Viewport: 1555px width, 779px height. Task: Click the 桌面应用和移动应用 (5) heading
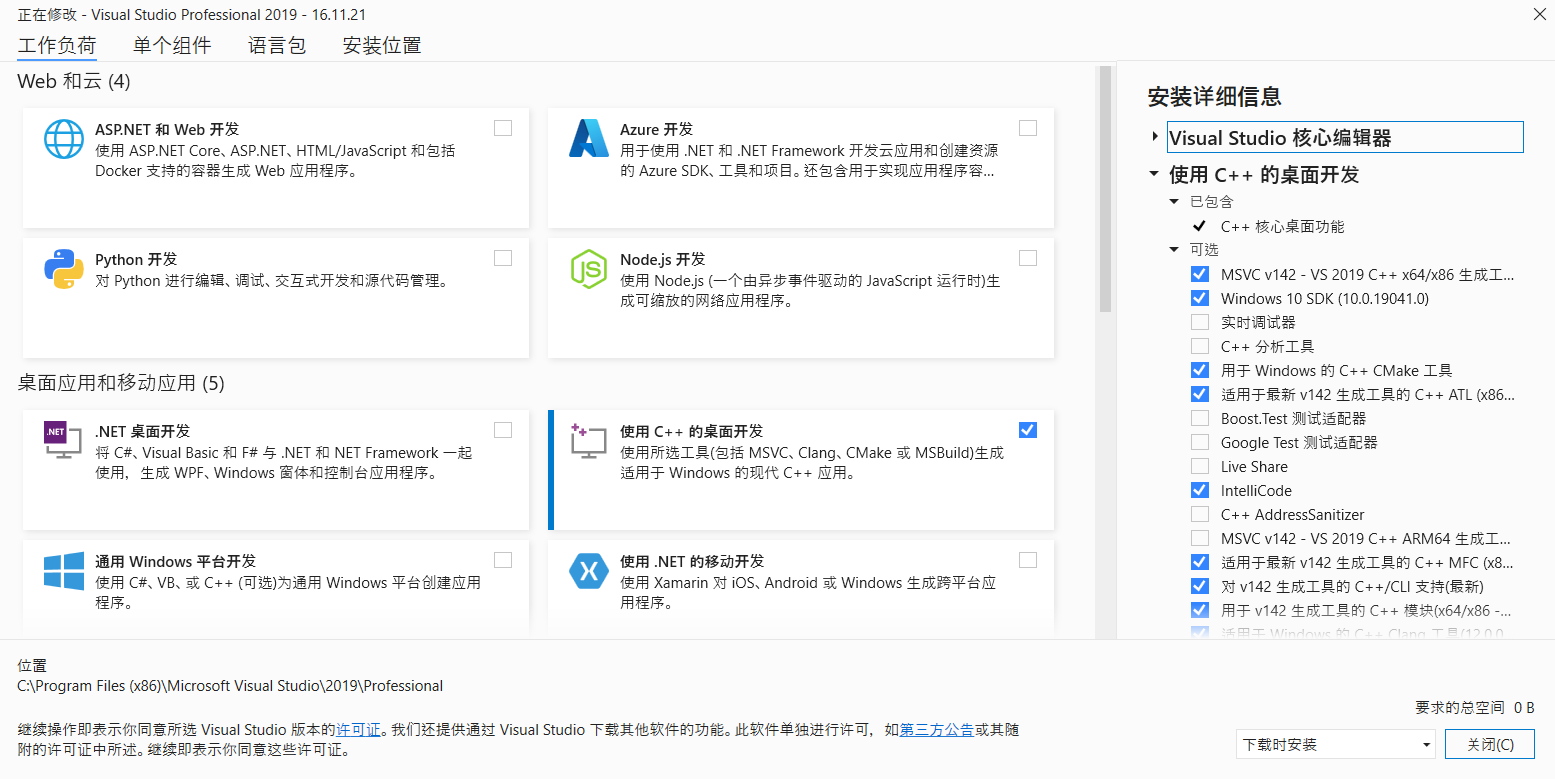coord(121,383)
